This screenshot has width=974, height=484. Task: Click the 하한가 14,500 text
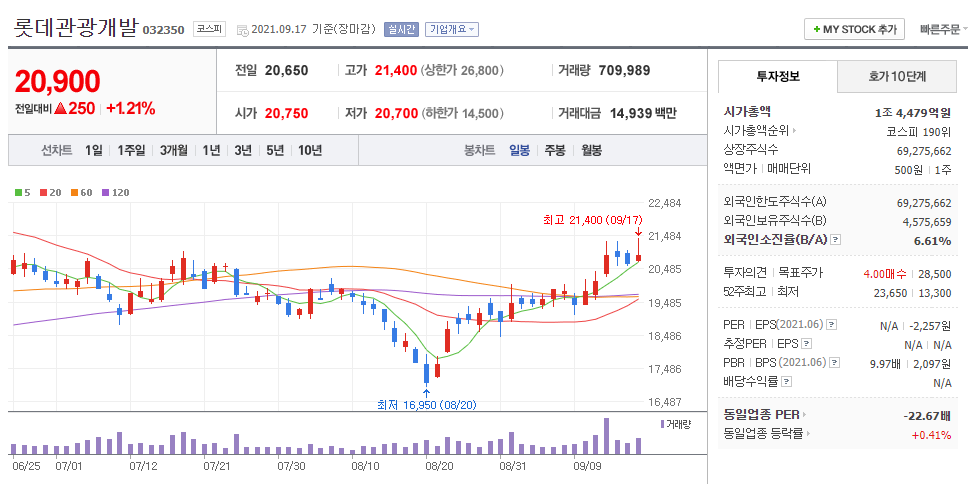coord(462,114)
